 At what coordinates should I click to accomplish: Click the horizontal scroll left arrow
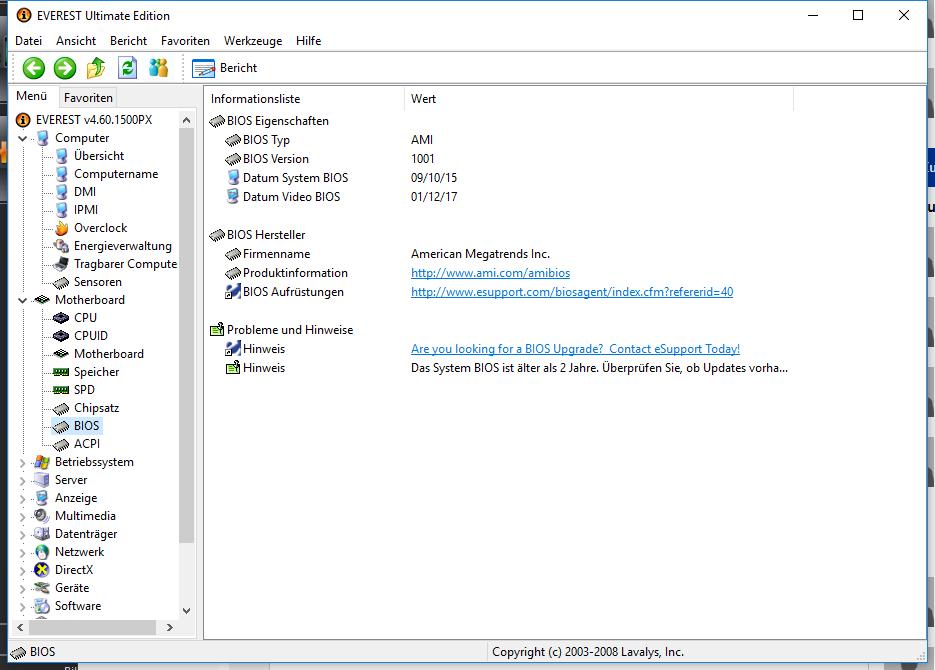[x=20, y=628]
